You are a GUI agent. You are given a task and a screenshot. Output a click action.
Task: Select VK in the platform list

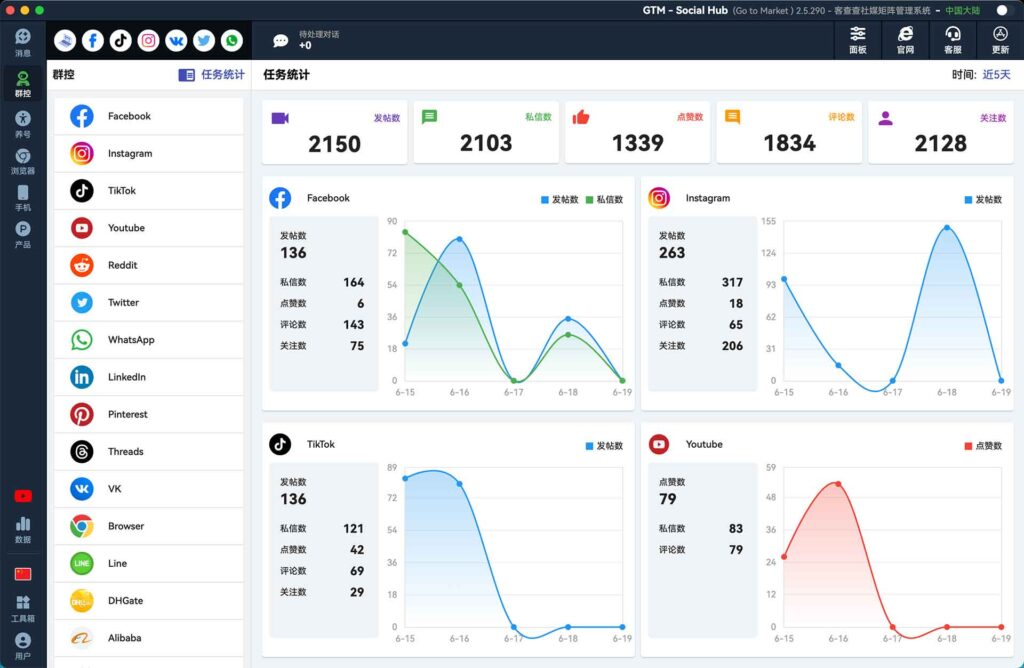(149, 488)
